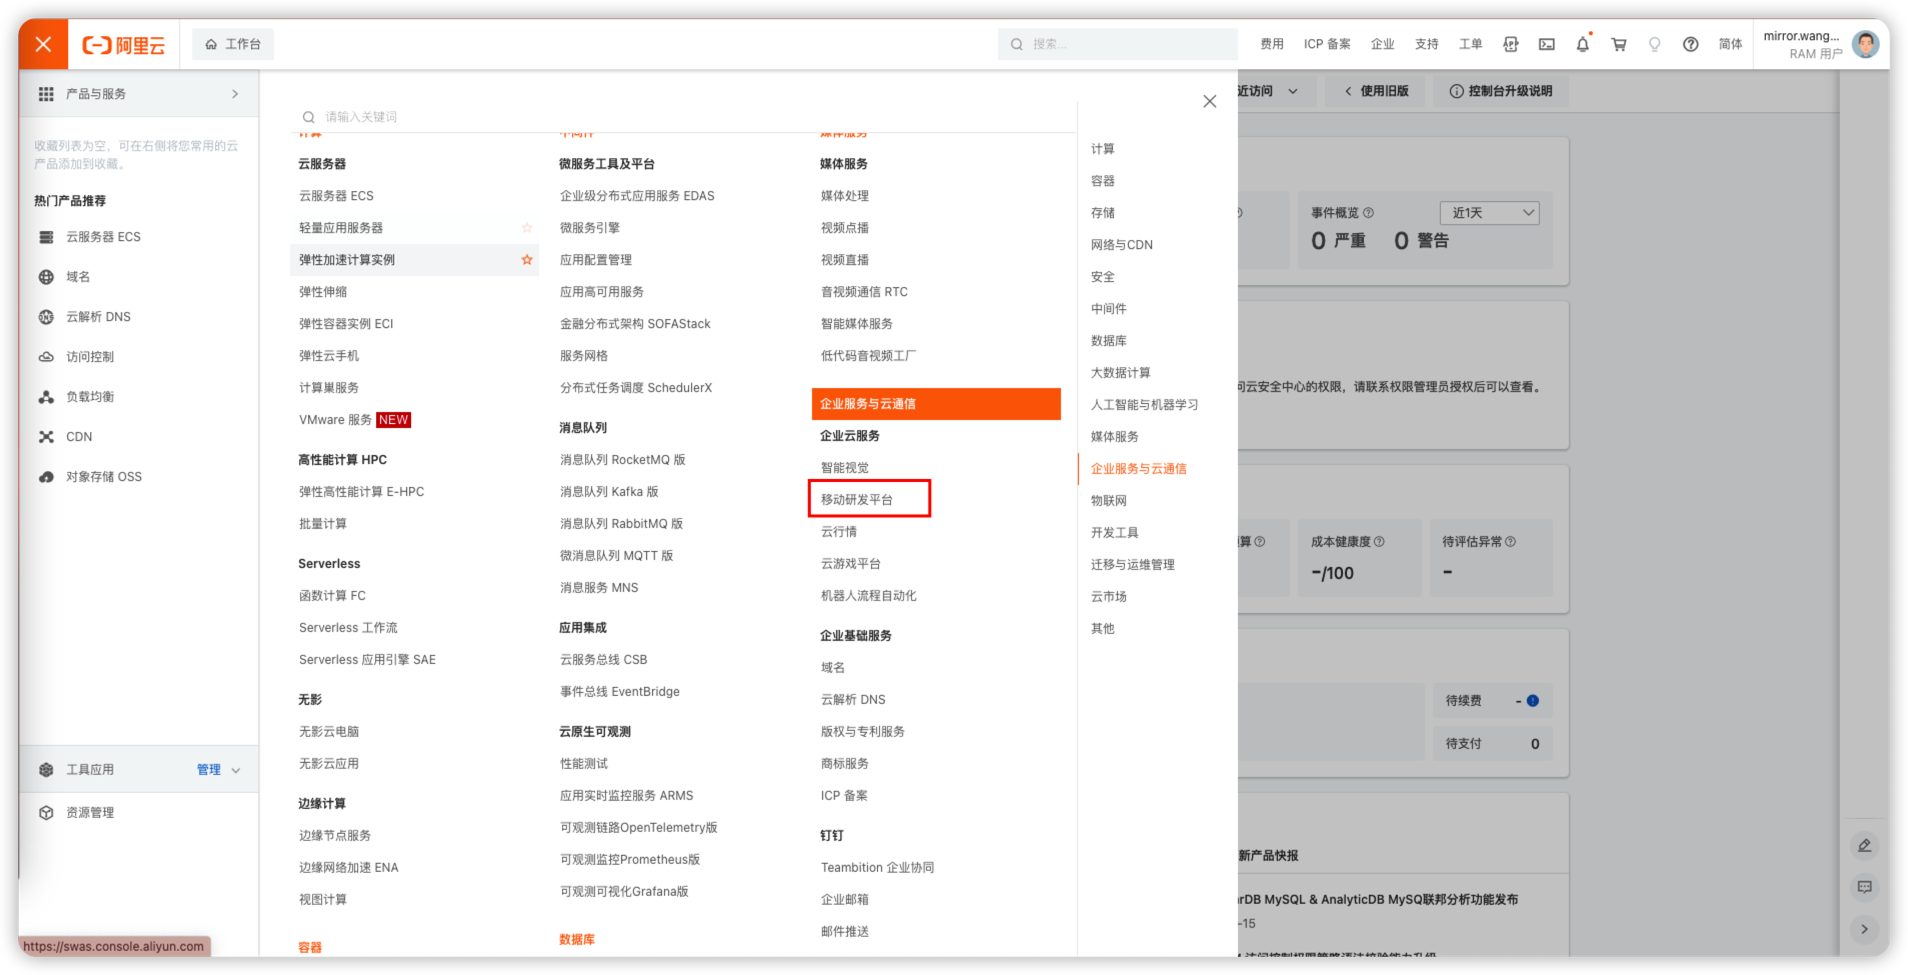Open the help question mark icon
The width and height of the screenshot is (1908, 975).
click(1690, 44)
